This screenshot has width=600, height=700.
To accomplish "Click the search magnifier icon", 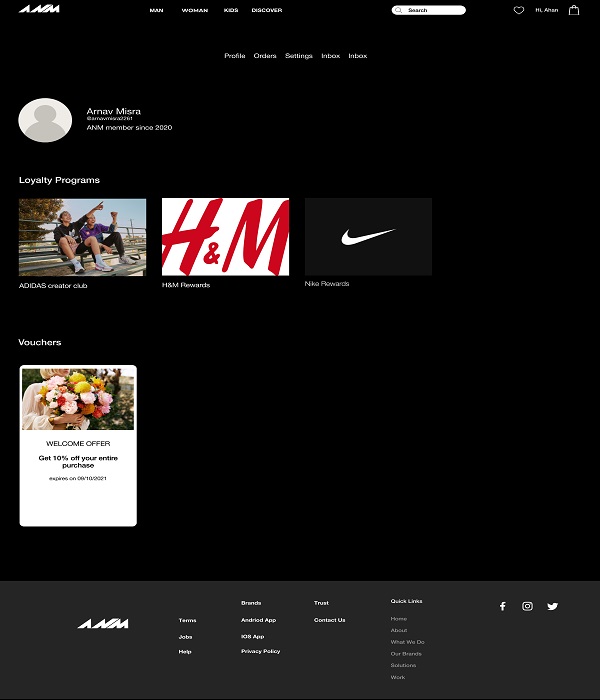I will [399, 10].
